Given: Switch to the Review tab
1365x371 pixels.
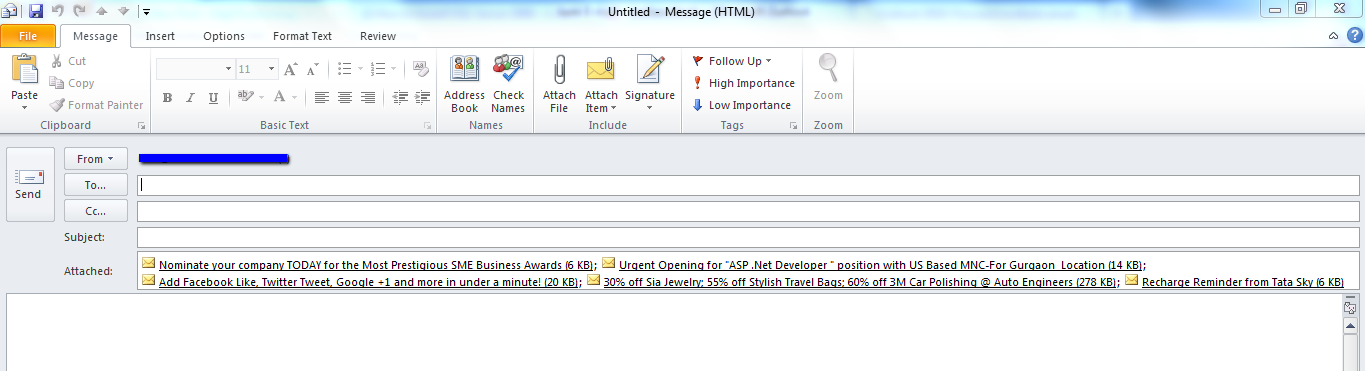Looking at the screenshot, I should 378,36.
